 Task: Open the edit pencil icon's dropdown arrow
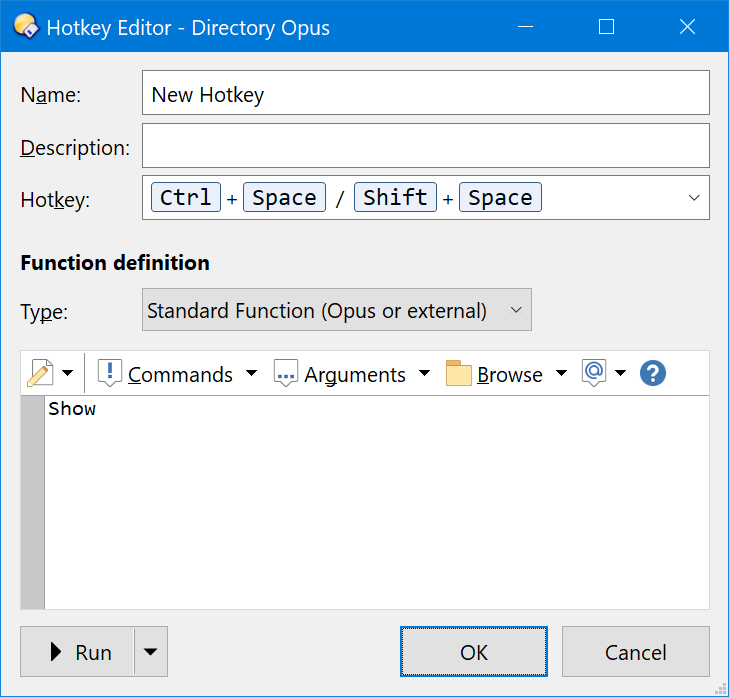[67, 373]
